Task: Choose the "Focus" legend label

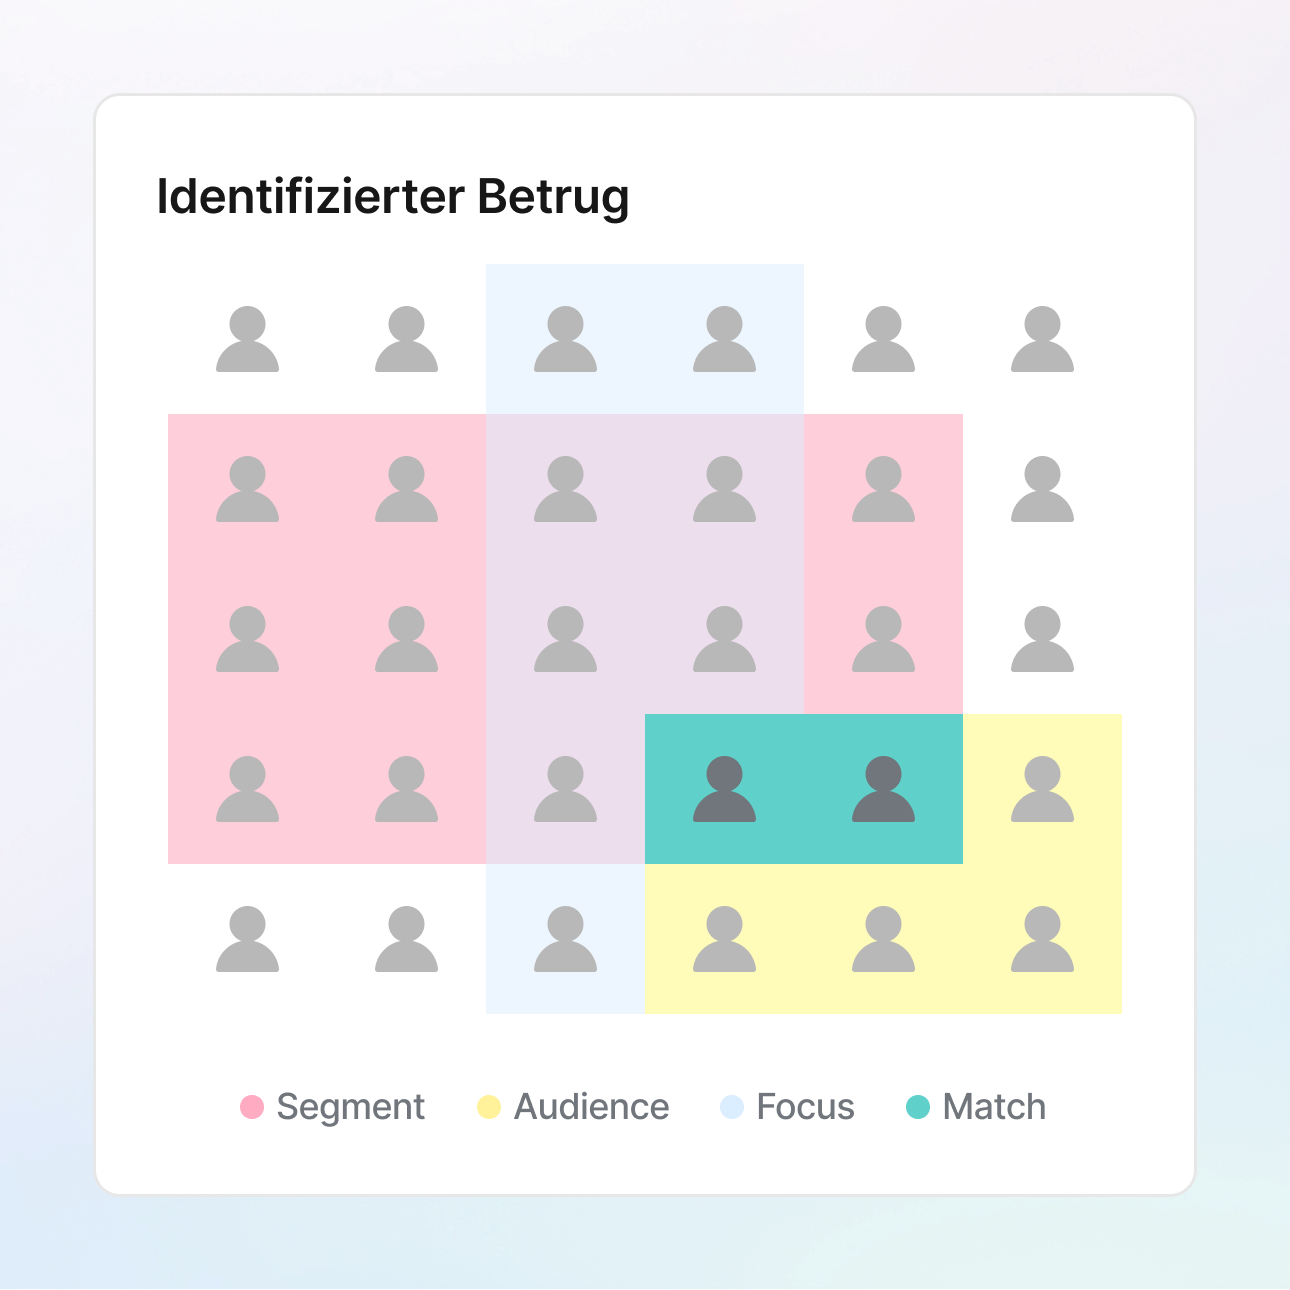Action: click(x=805, y=1107)
